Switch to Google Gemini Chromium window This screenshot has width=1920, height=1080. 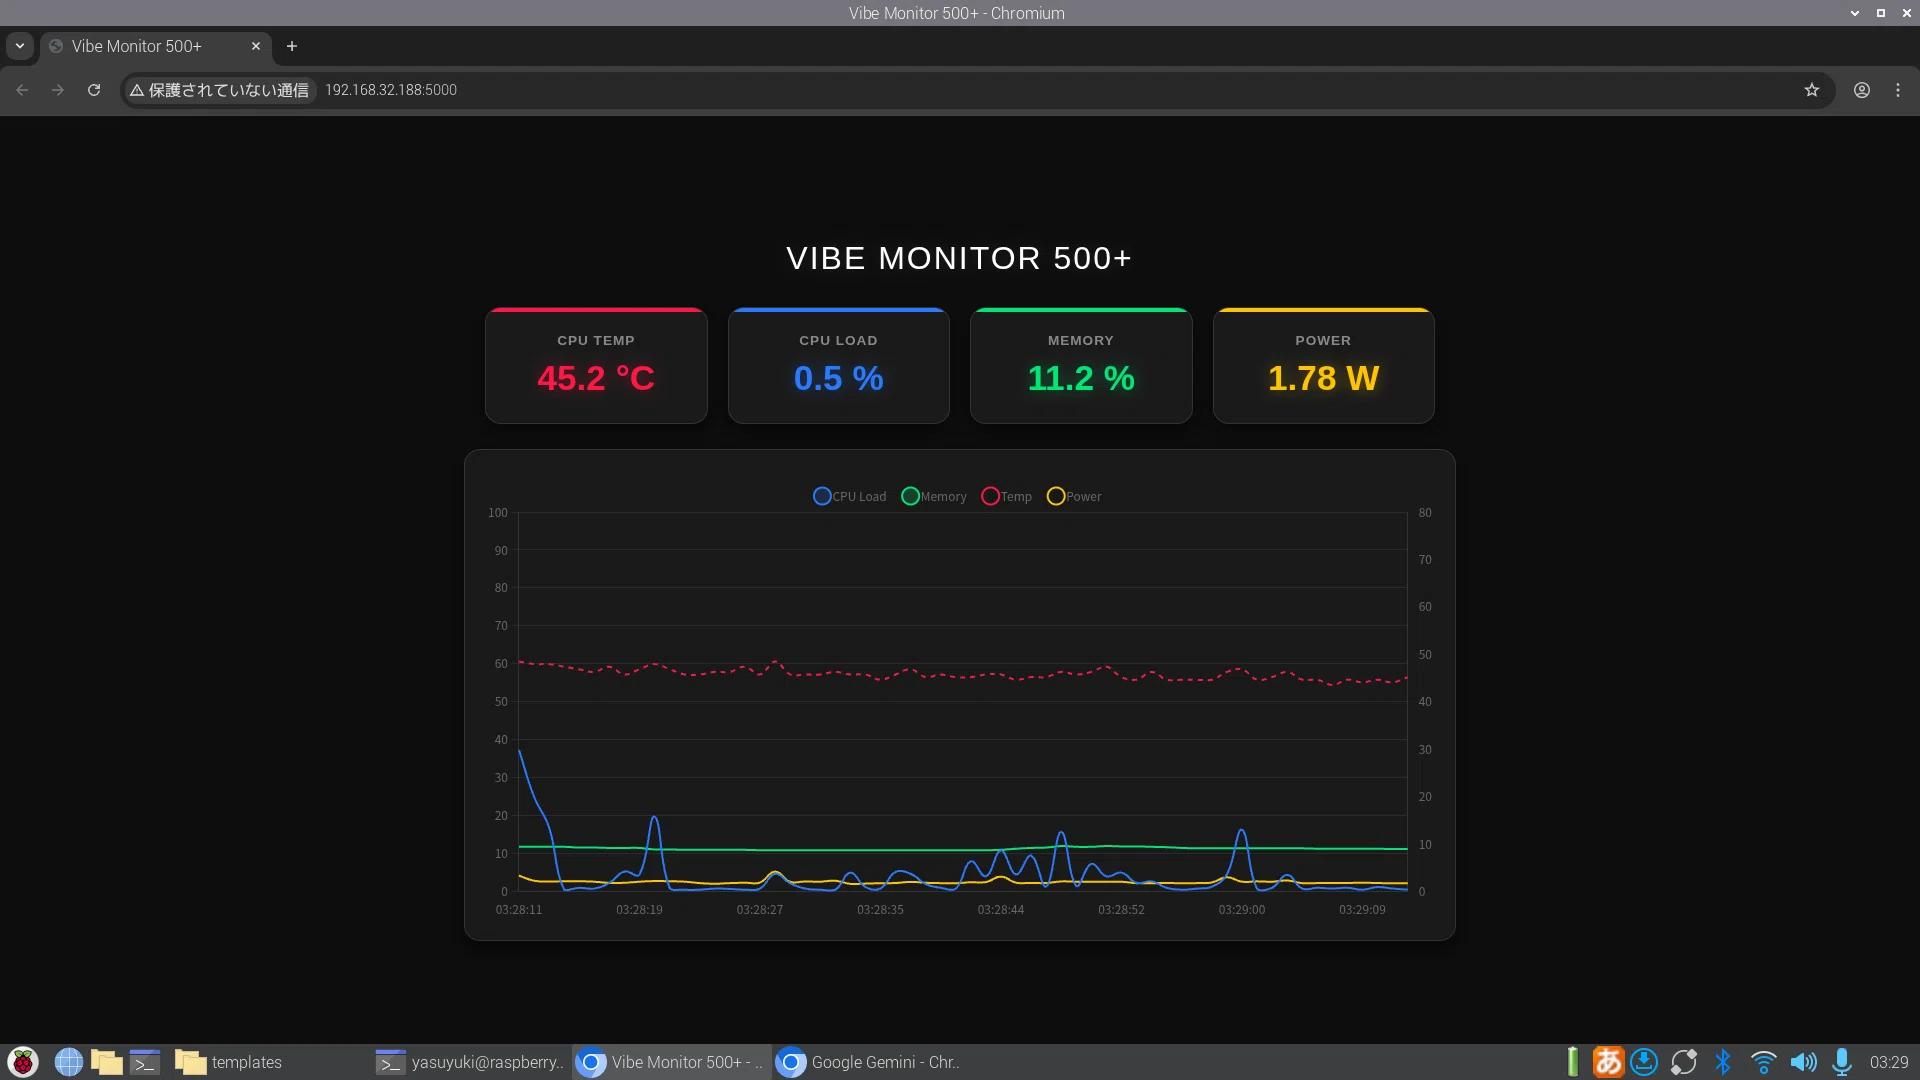[870, 1062]
